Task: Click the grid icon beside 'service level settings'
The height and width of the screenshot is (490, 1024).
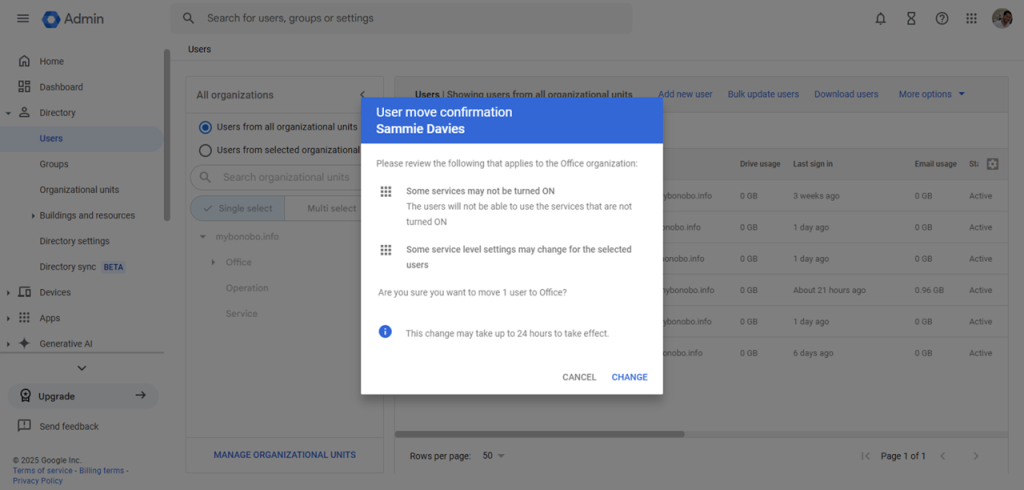Action: coord(386,250)
